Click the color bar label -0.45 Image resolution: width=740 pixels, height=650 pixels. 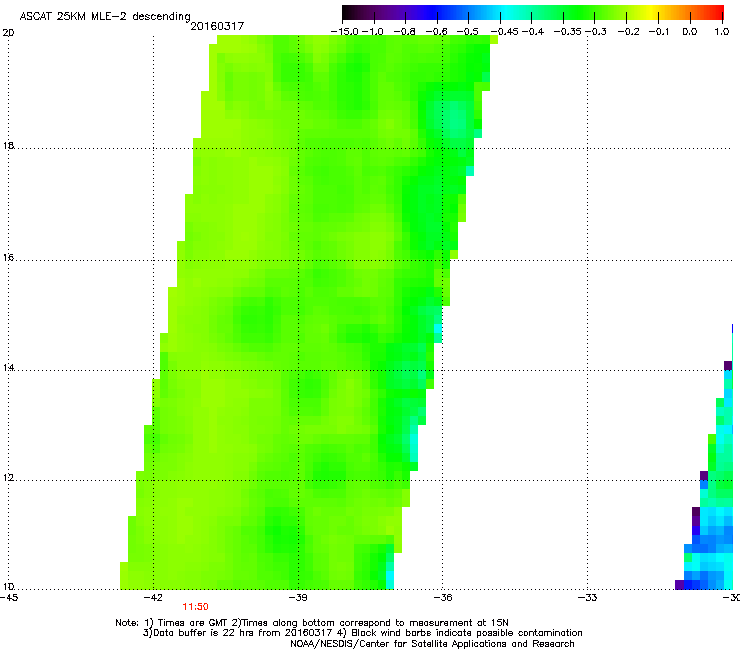[x=505, y=32]
